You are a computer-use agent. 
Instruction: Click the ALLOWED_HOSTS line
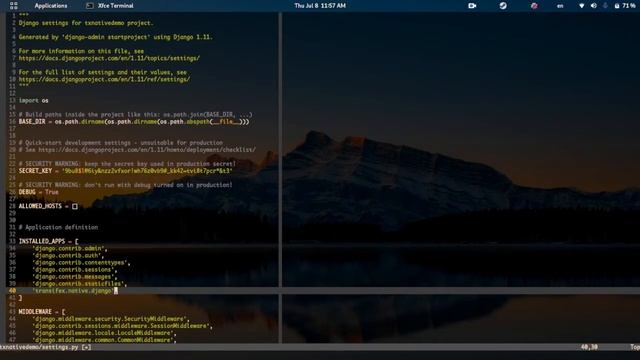coord(48,206)
